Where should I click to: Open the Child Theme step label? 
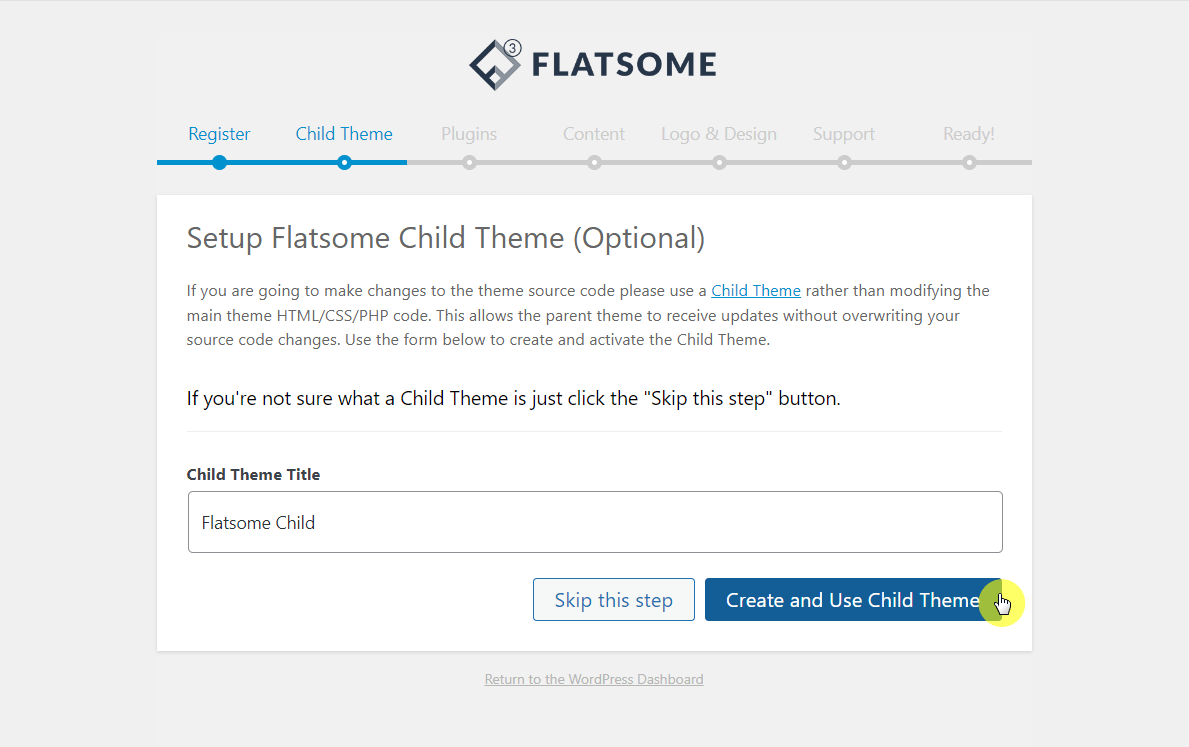pyautogui.click(x=344, y=134)
